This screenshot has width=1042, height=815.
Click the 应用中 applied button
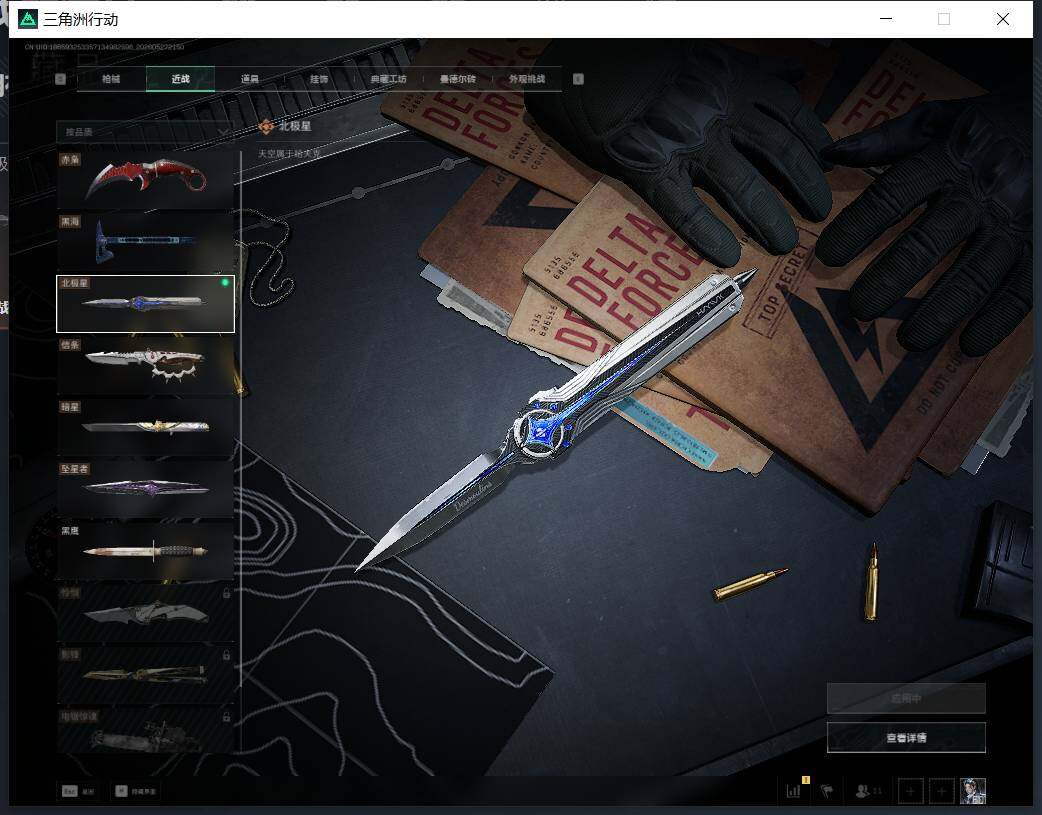pyautogui.click(x=906, y=699)
